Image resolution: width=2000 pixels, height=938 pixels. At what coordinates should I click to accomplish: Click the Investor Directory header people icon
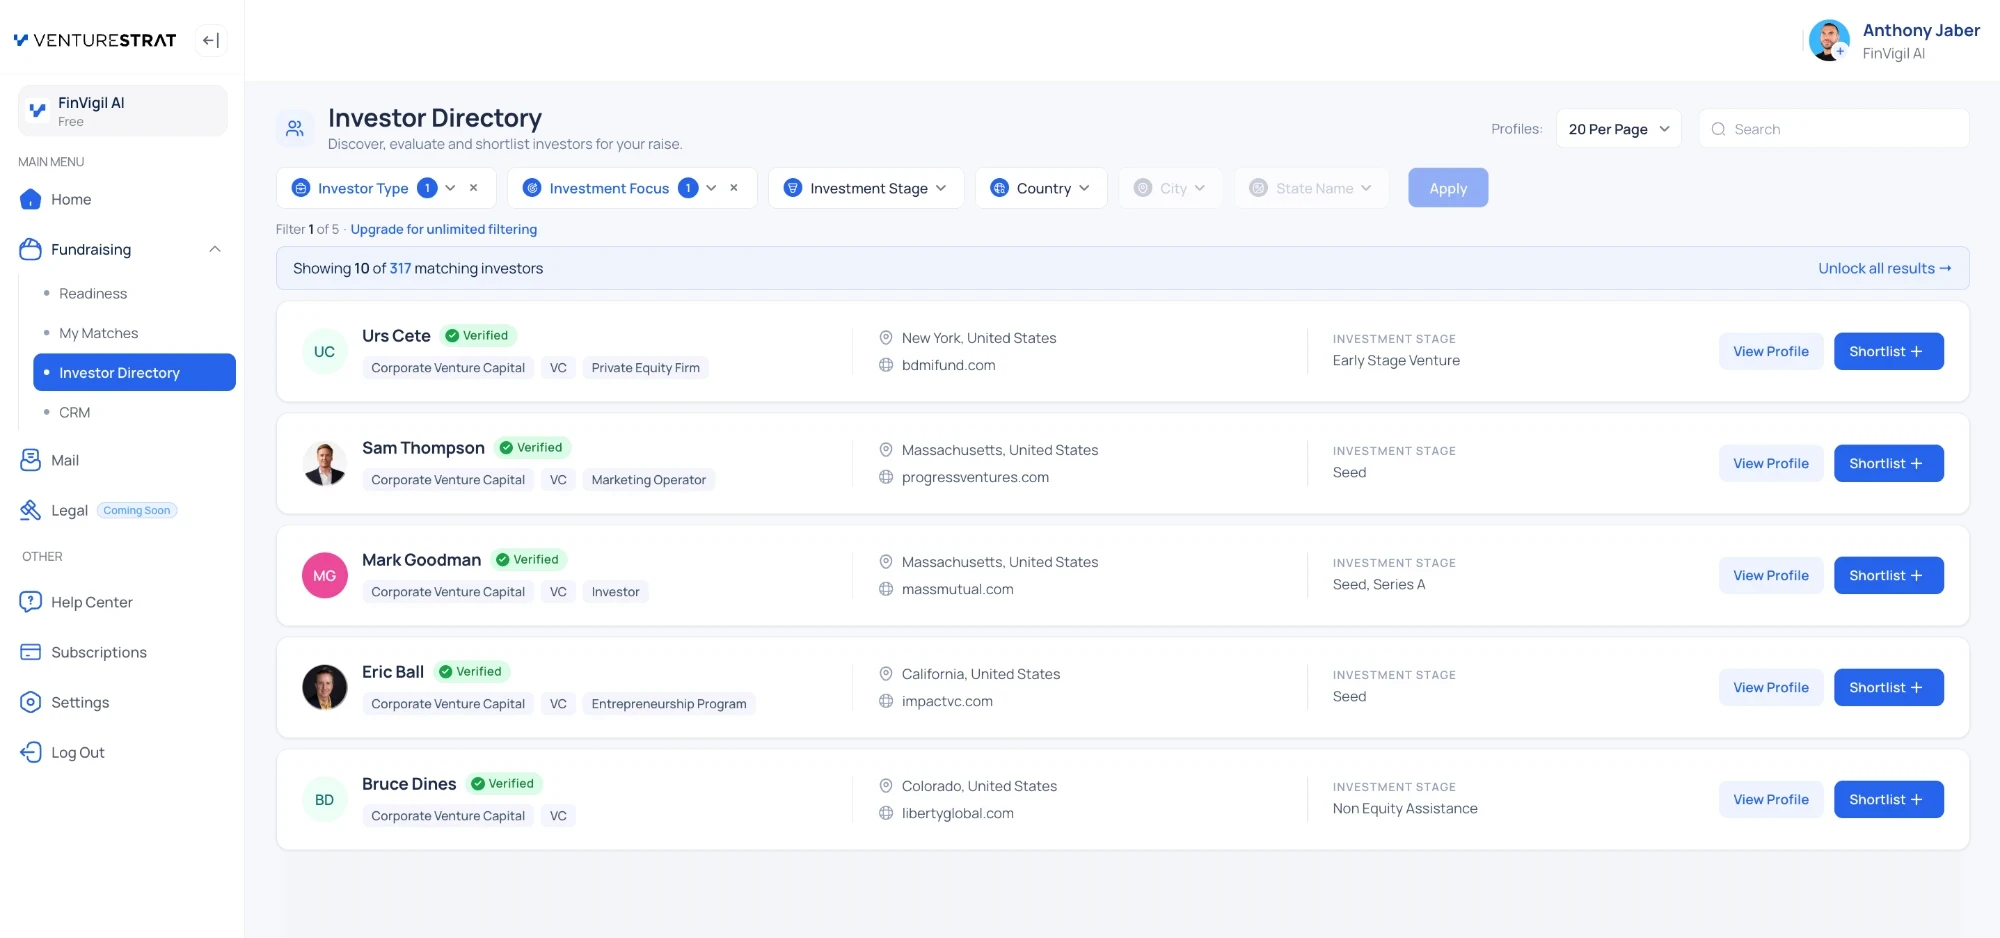pos(295,129)
